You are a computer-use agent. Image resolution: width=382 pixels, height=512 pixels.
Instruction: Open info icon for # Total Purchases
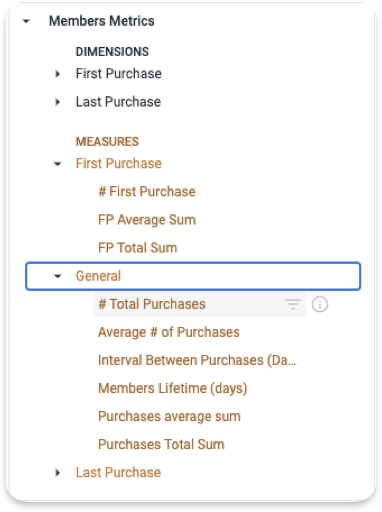[x=320, y=304]
